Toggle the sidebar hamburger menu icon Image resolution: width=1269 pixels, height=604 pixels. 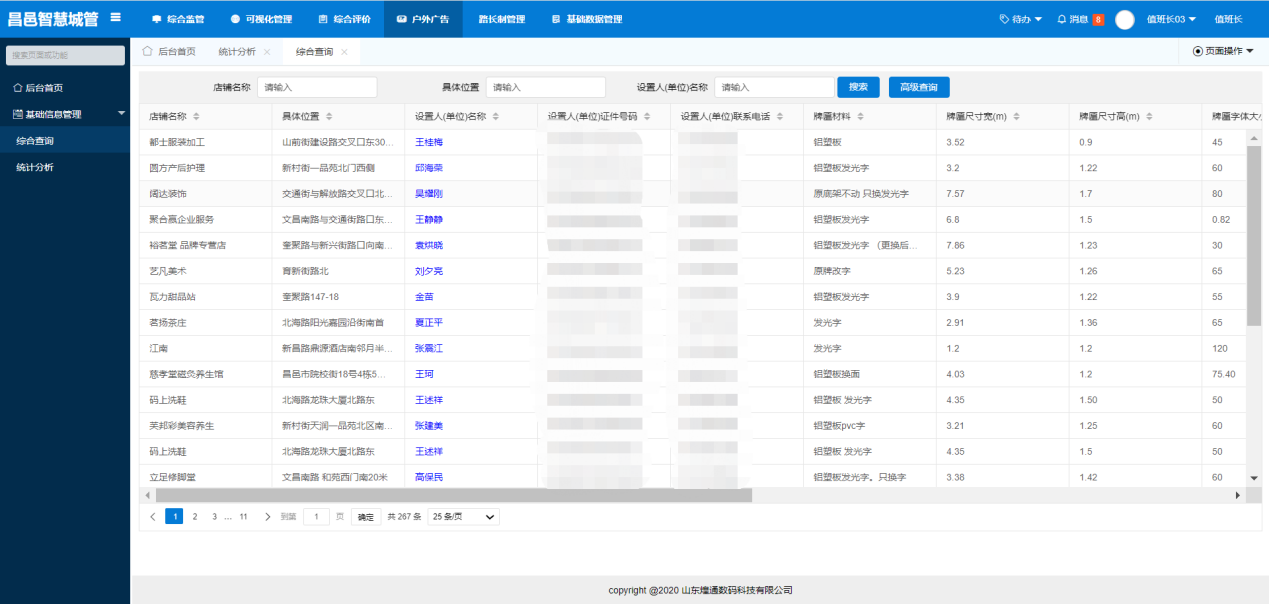116,17
